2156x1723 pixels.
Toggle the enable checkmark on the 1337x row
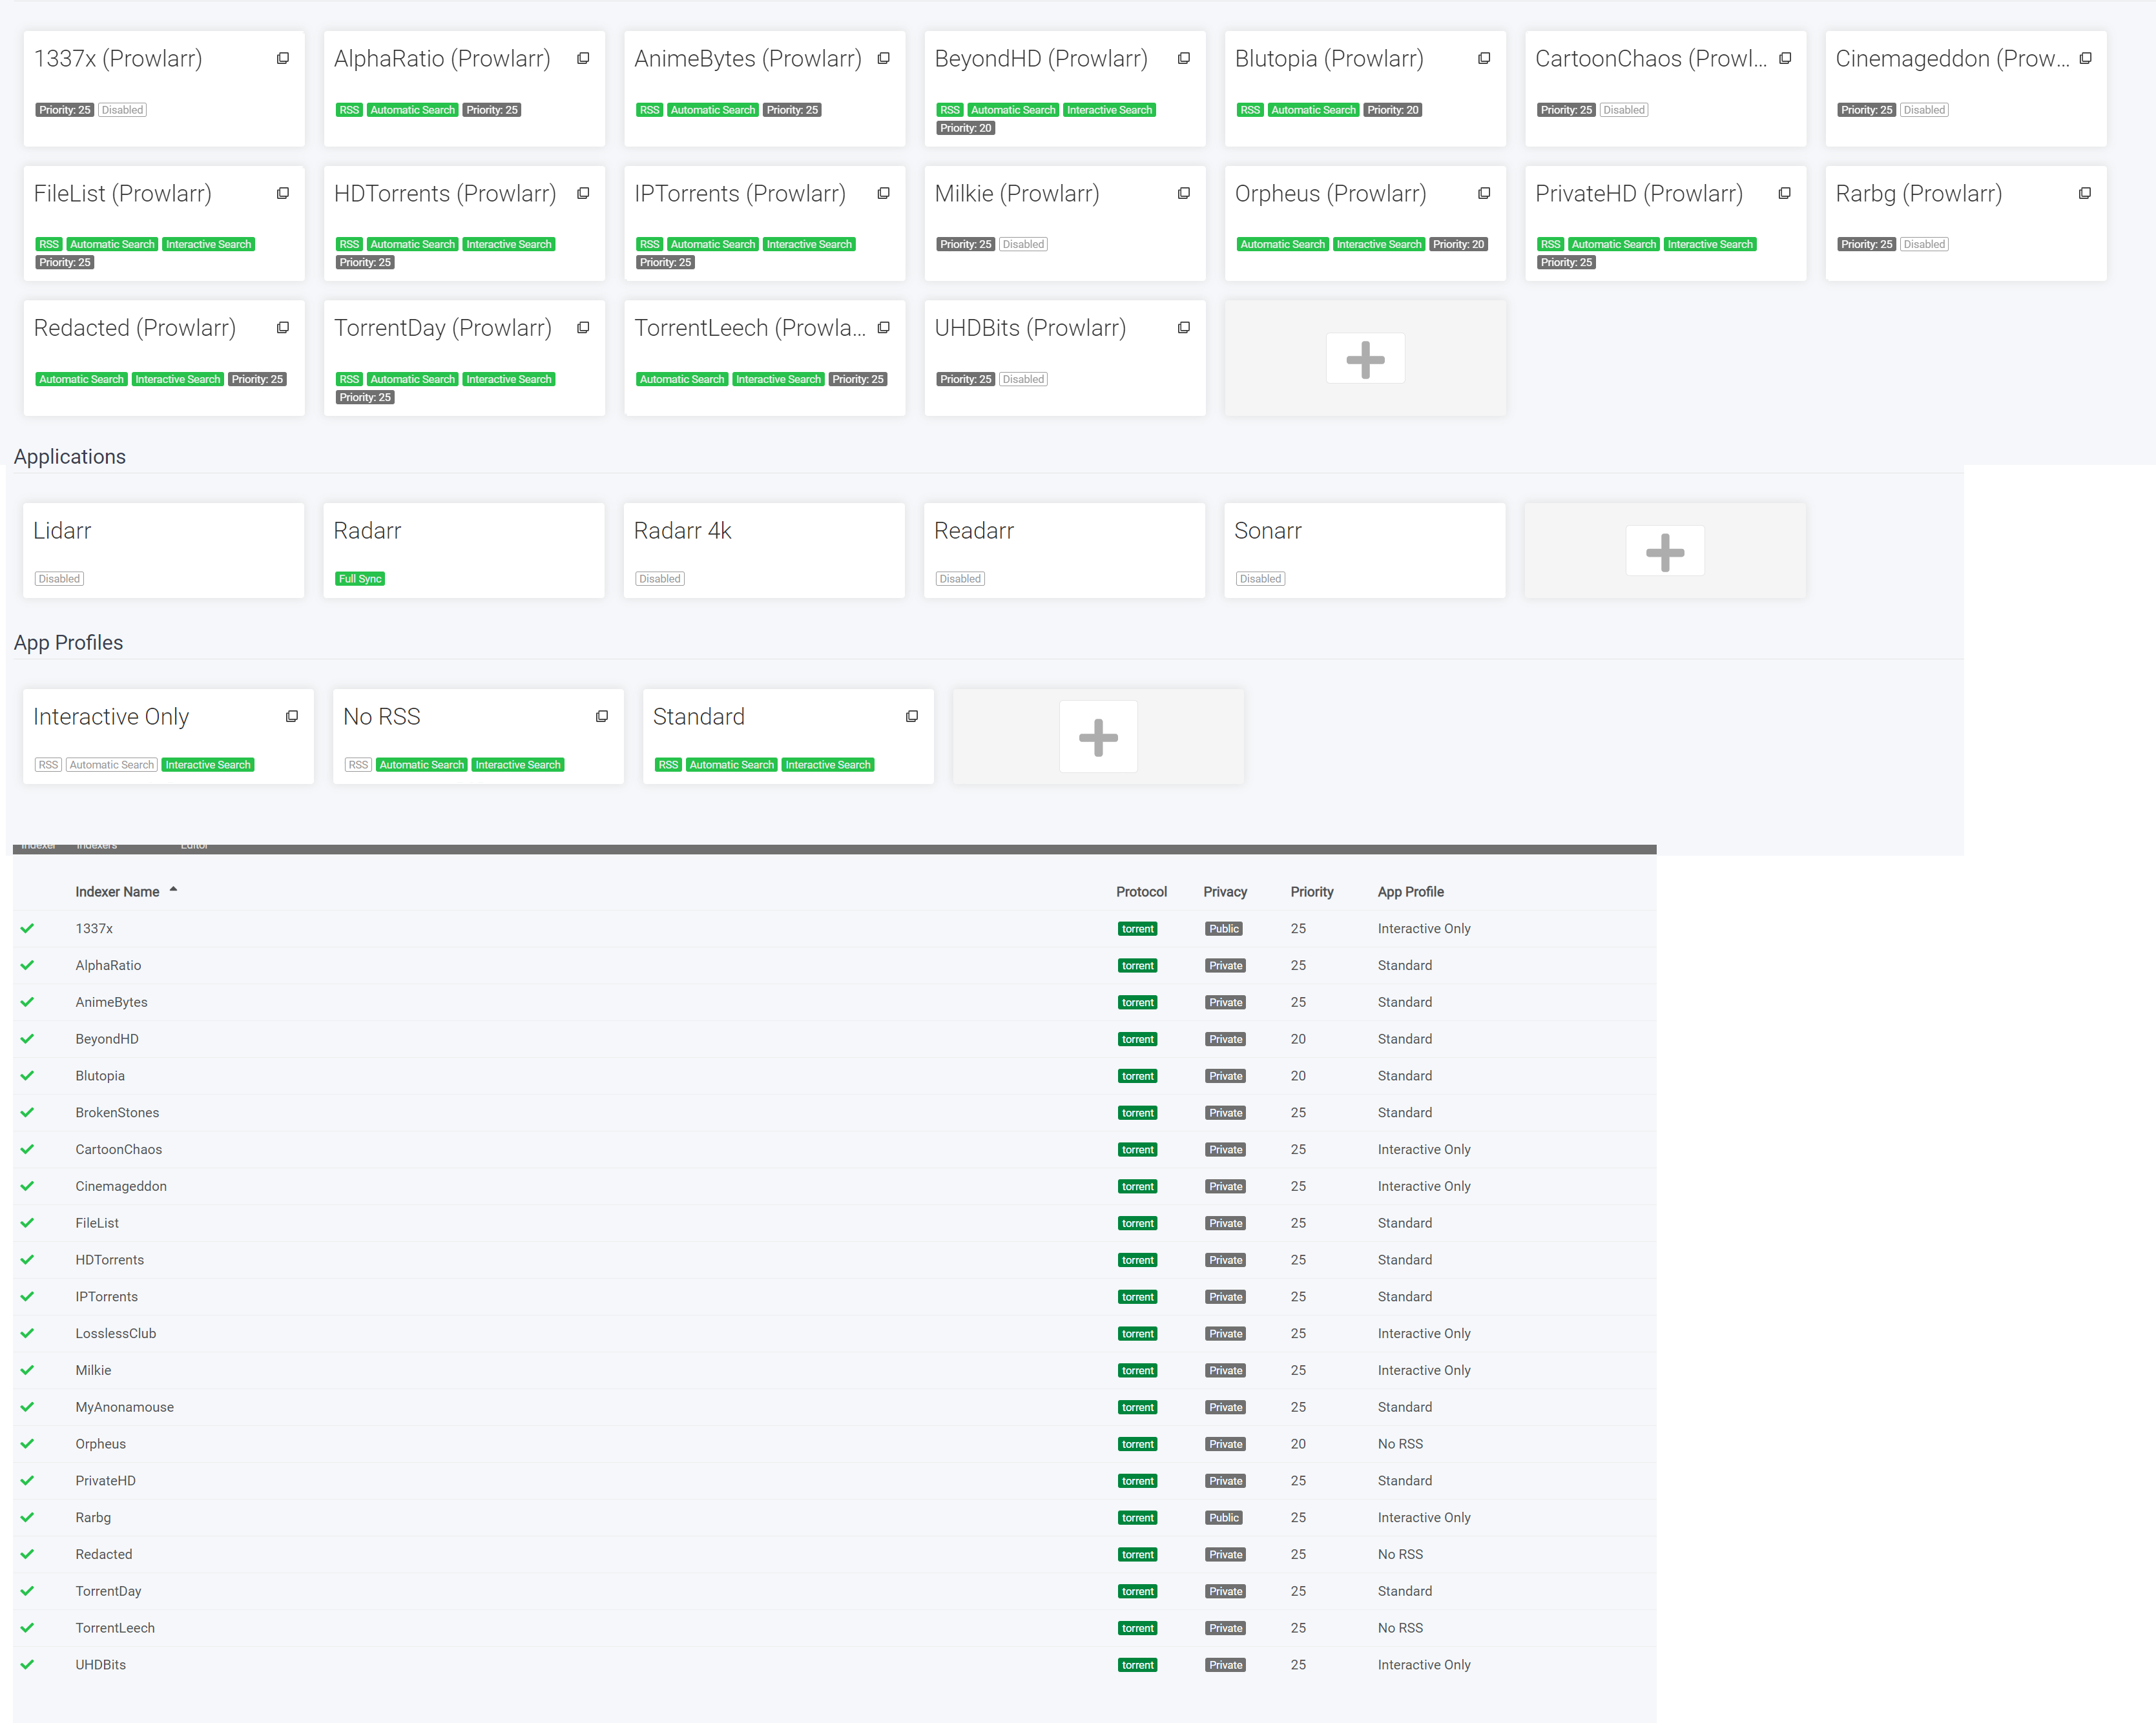[27, 928]
